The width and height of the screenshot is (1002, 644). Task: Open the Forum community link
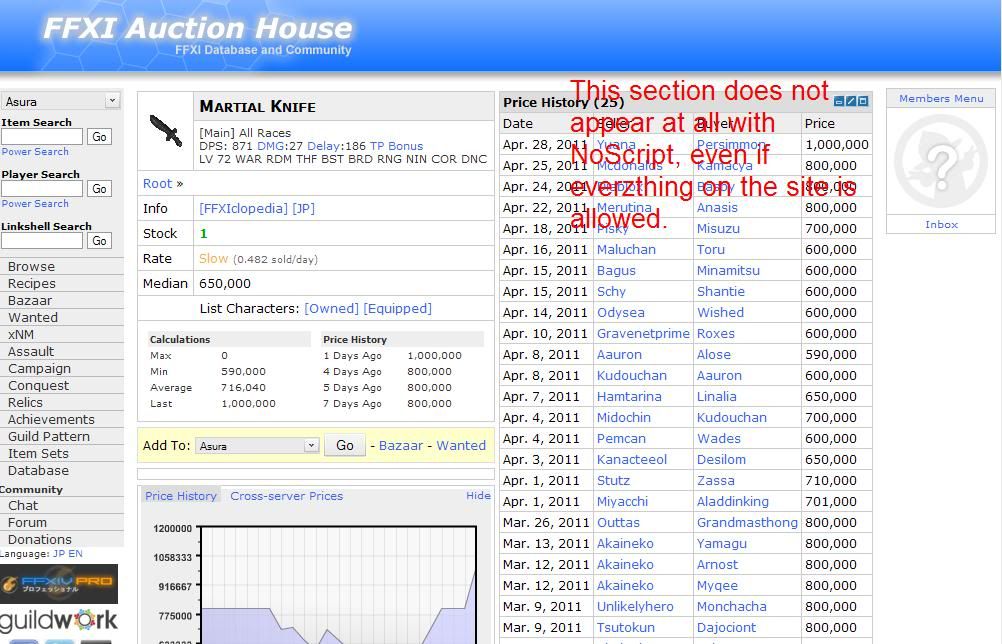(x=27, y=523)
